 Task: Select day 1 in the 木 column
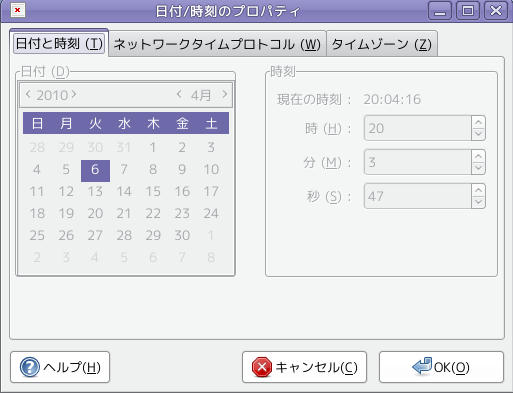(153, 147)
